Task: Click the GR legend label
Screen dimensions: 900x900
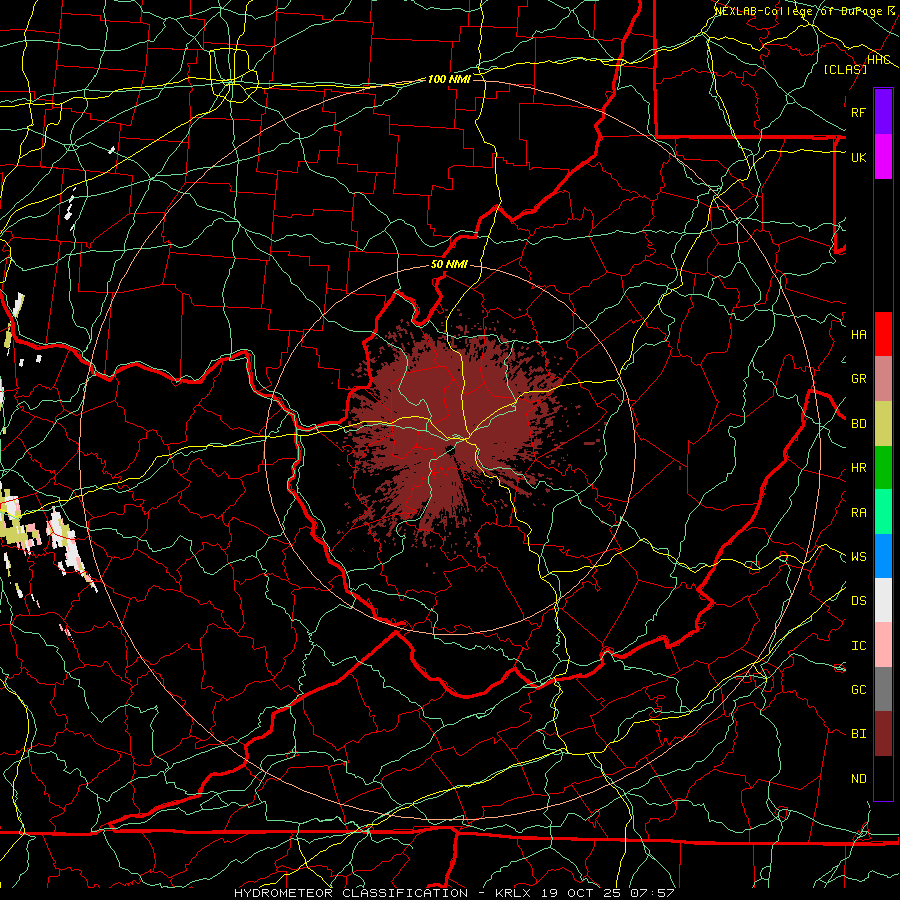Action: coord(859,379)
